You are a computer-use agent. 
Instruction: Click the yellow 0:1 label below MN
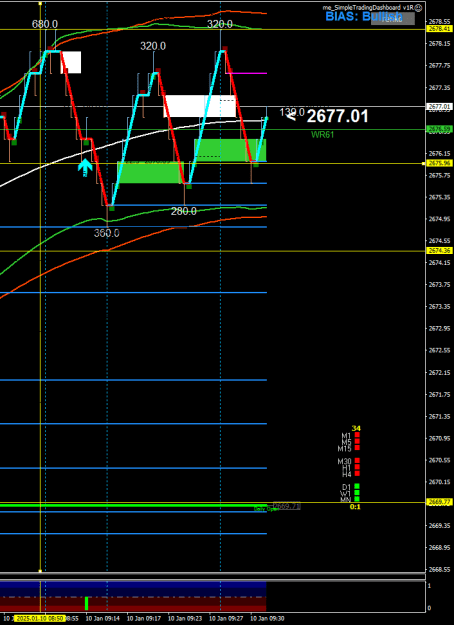coord(355,507)
